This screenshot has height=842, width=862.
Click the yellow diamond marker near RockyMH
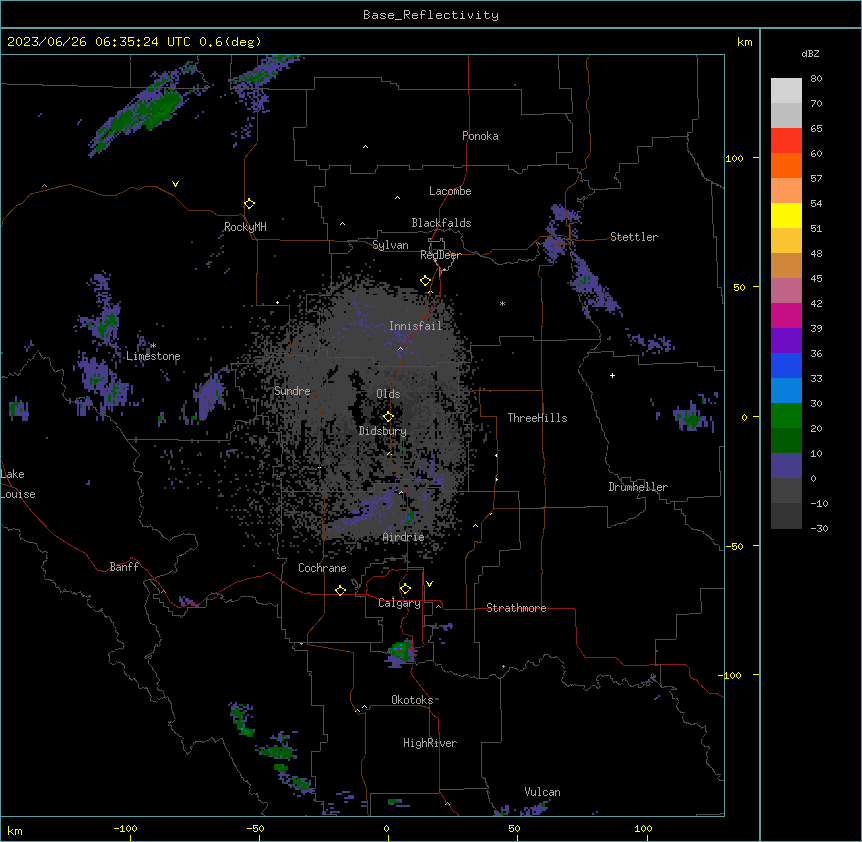click(x=250, y=204)
